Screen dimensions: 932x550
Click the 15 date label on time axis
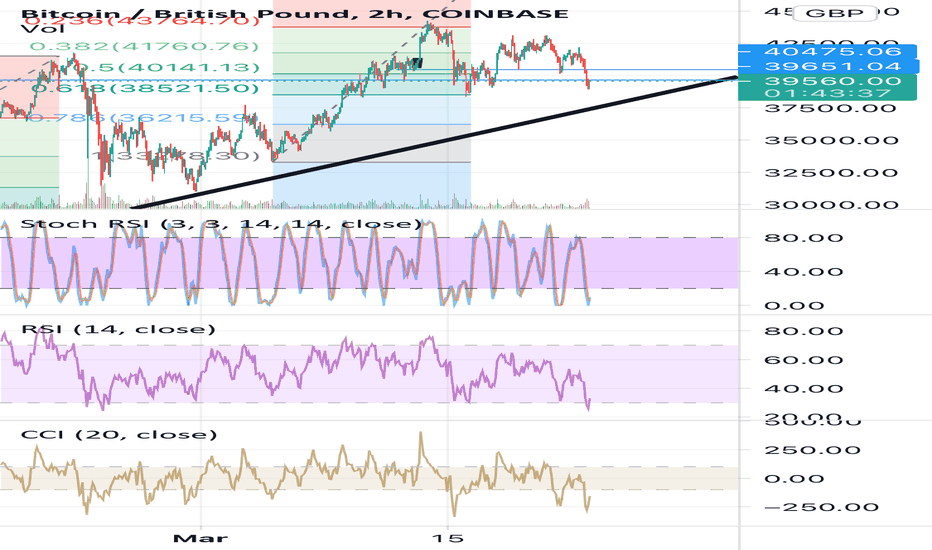point(448,539)
